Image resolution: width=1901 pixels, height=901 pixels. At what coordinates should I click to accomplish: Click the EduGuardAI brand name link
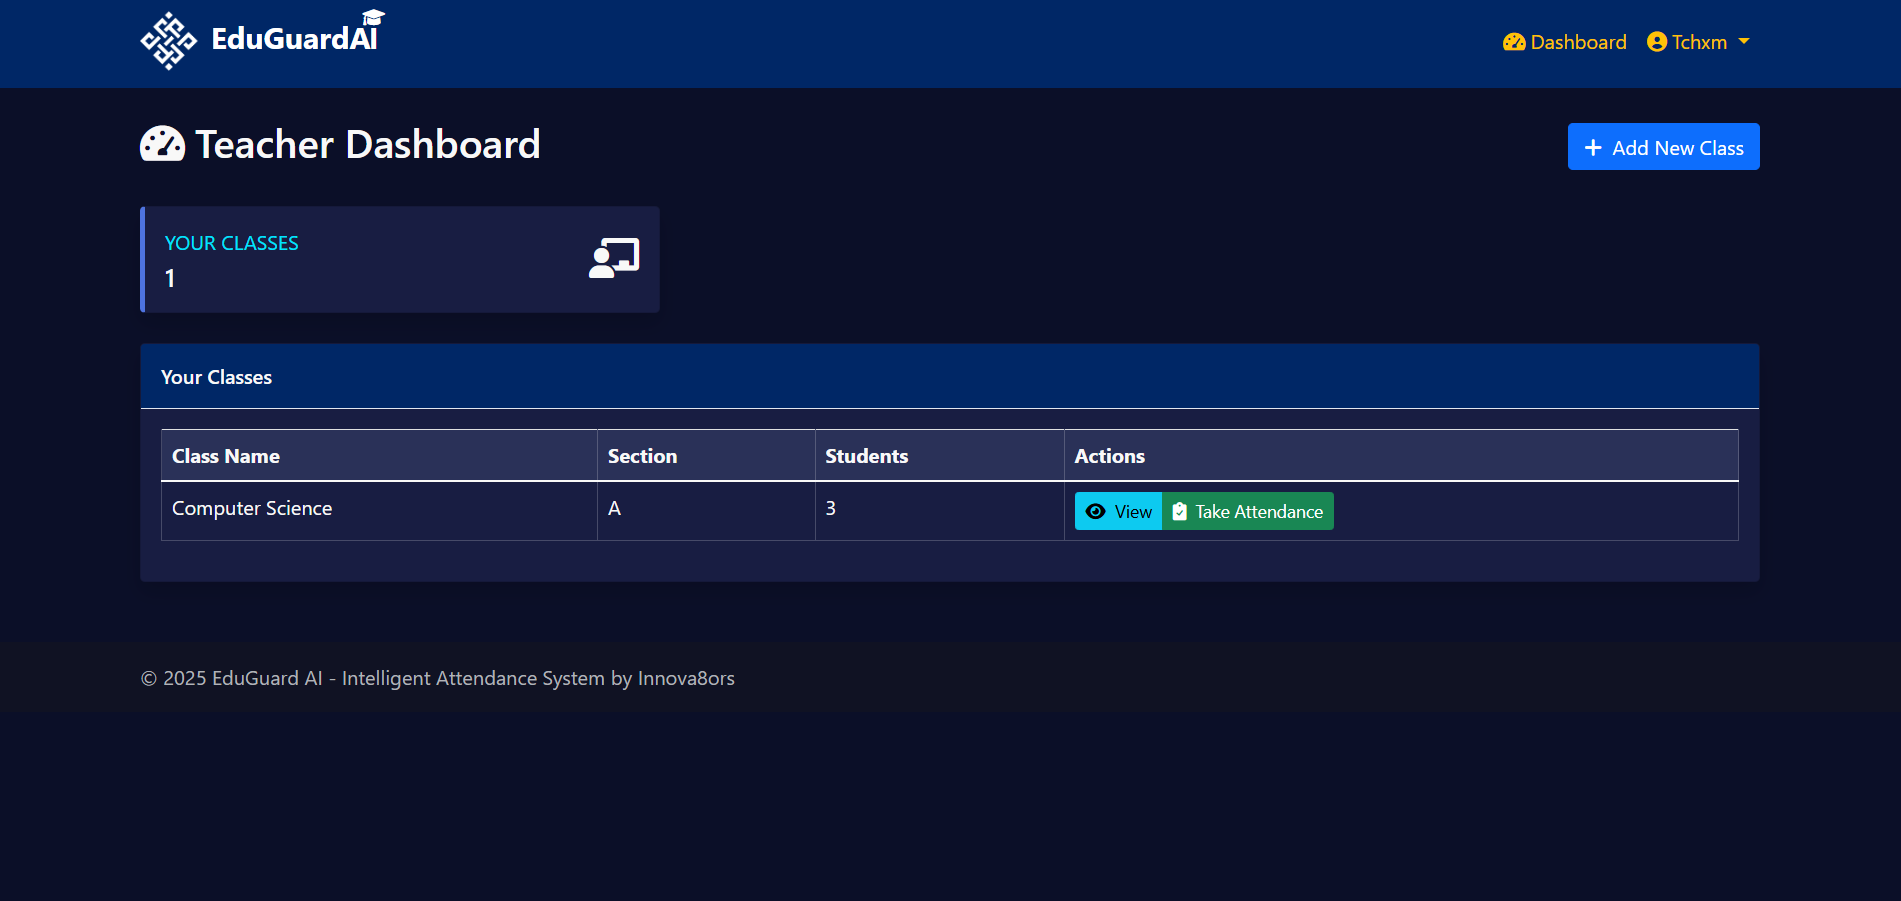[295, 39]
